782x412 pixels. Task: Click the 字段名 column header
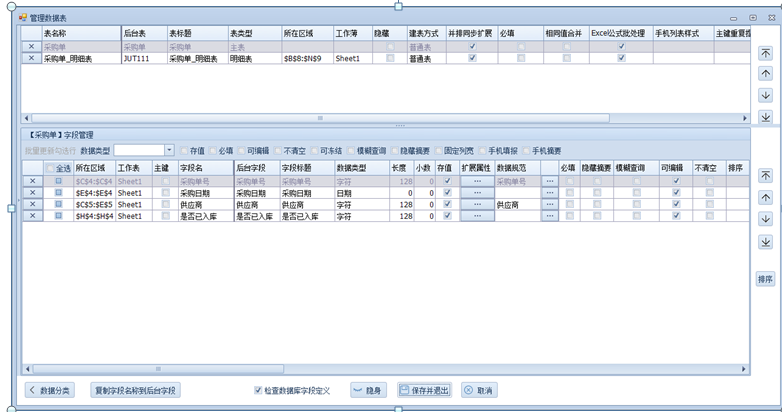tap(205, 168)
